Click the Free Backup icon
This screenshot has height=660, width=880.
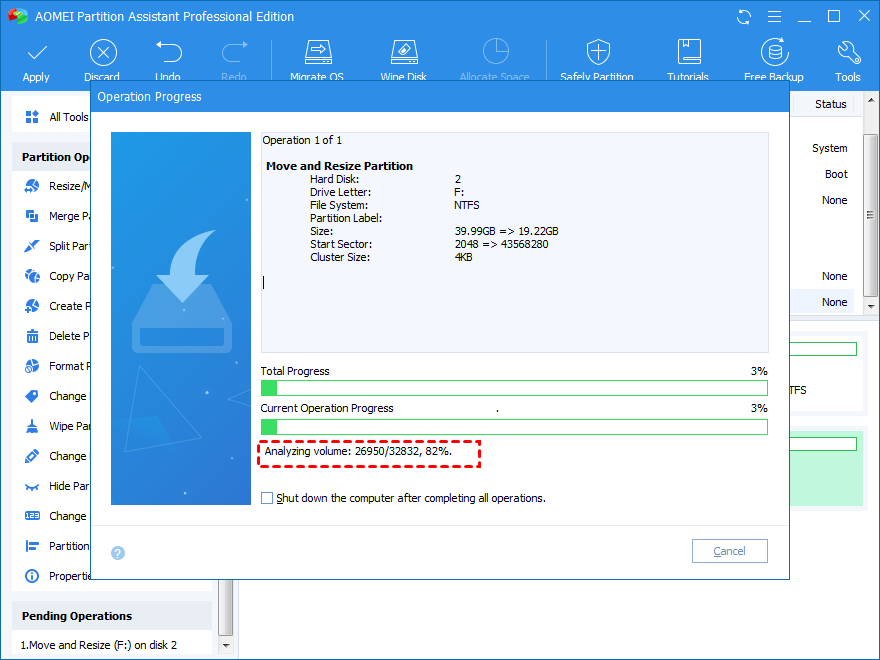[774, 52]
